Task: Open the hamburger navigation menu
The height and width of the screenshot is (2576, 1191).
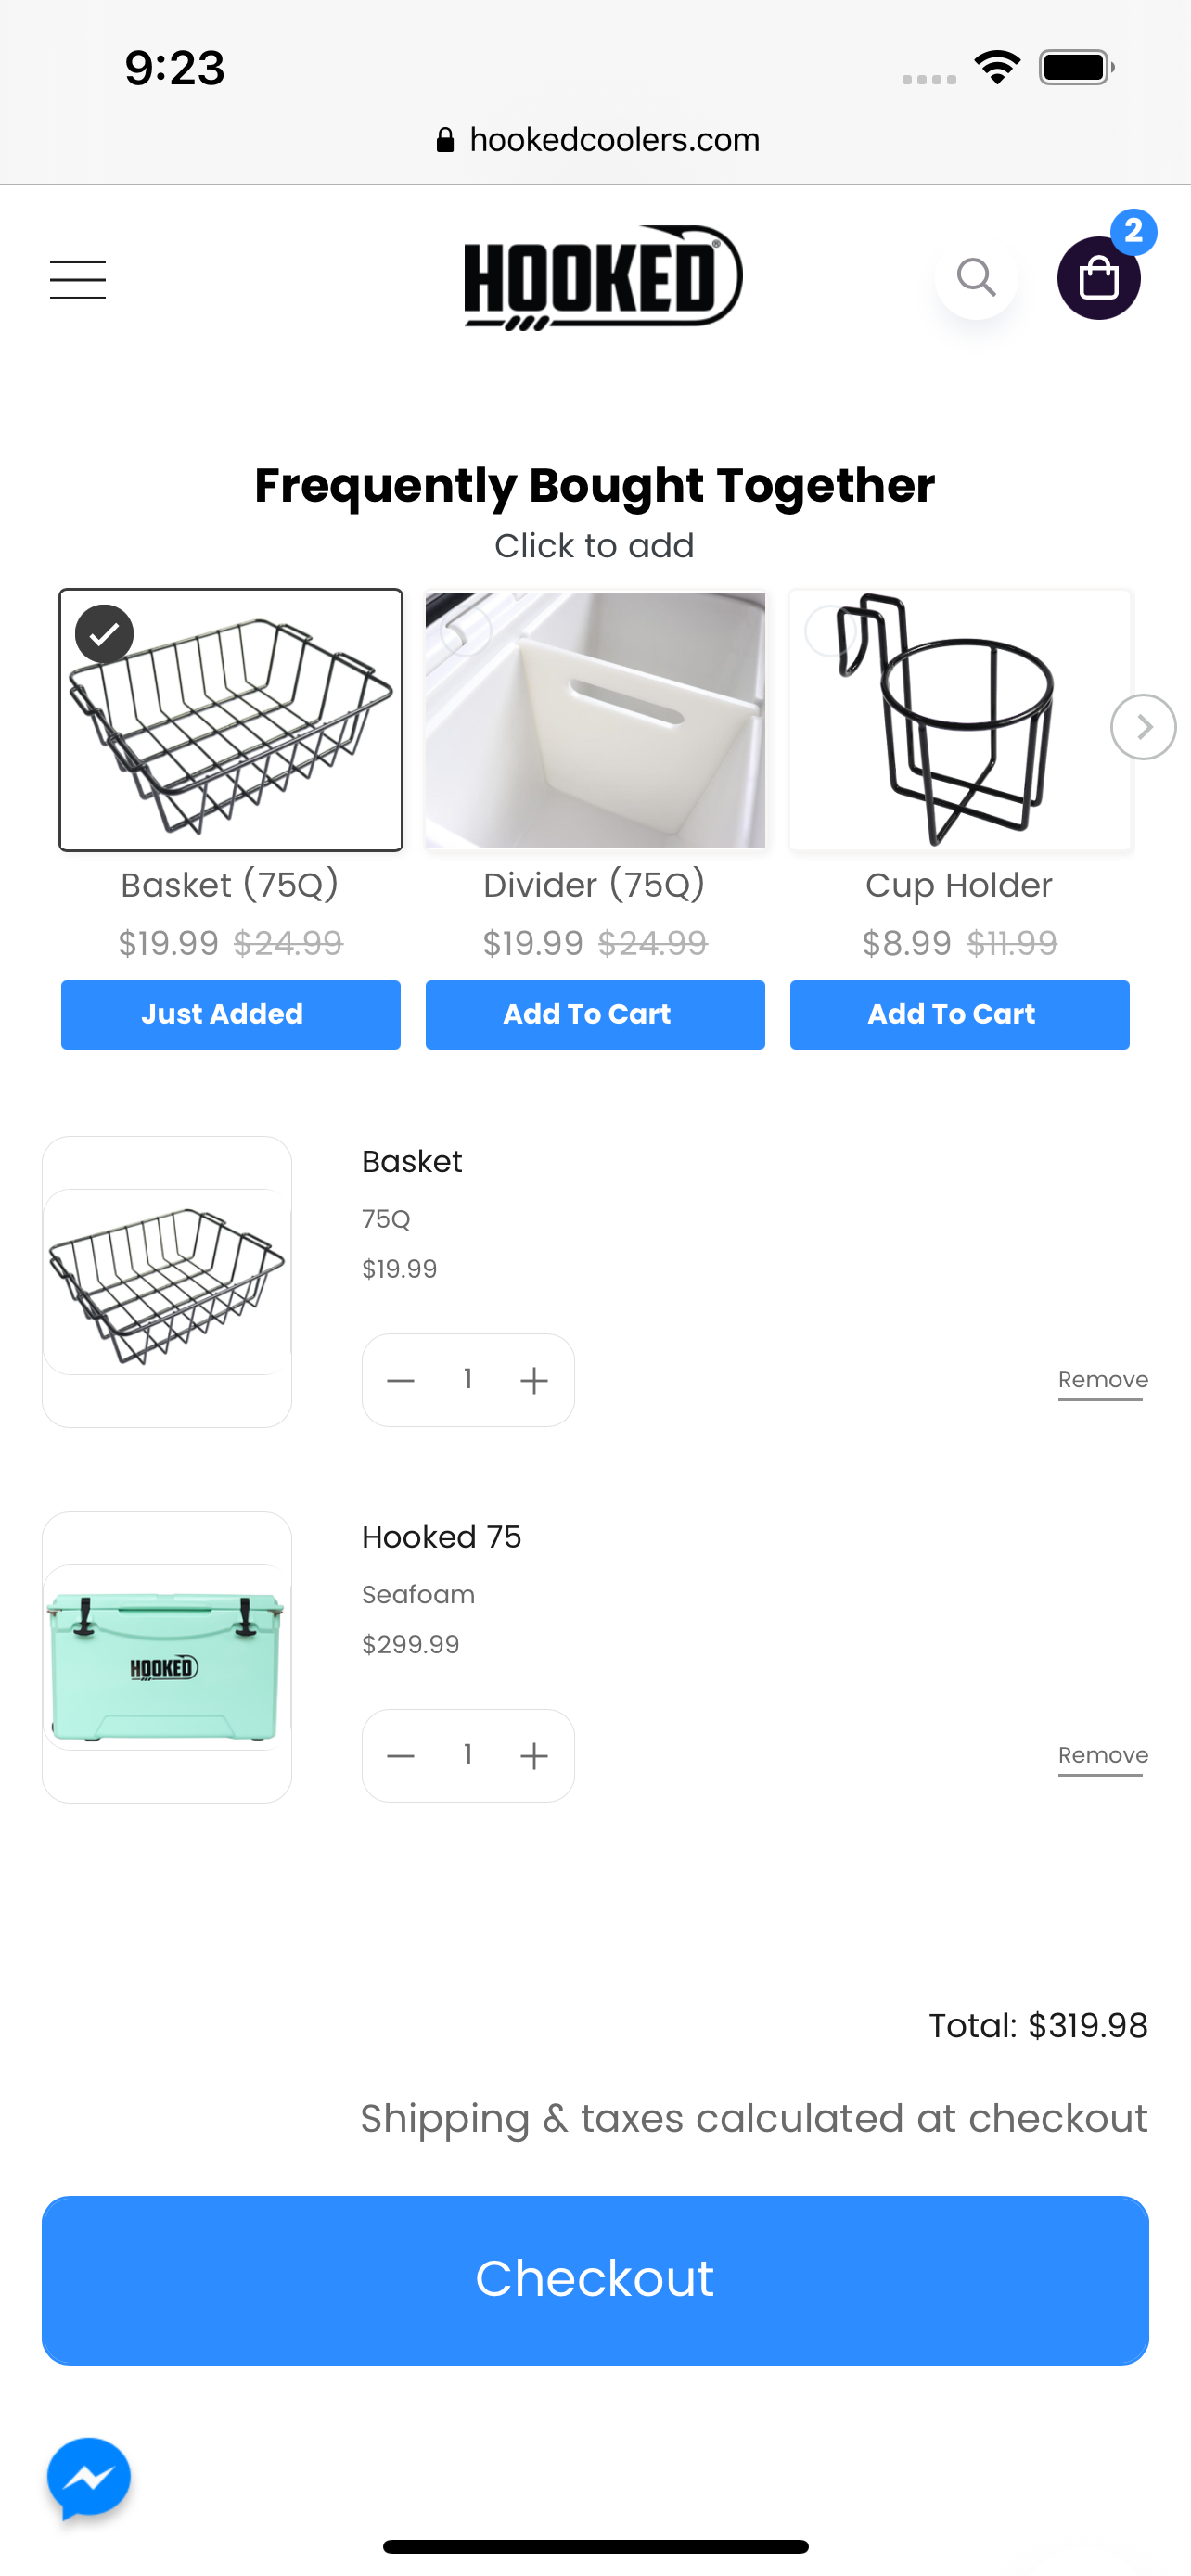Action: [78, 279]
